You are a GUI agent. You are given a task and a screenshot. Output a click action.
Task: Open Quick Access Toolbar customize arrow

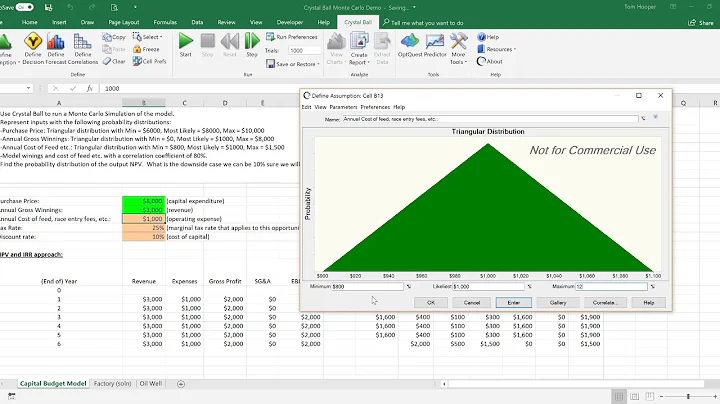(x=135, y=7)
